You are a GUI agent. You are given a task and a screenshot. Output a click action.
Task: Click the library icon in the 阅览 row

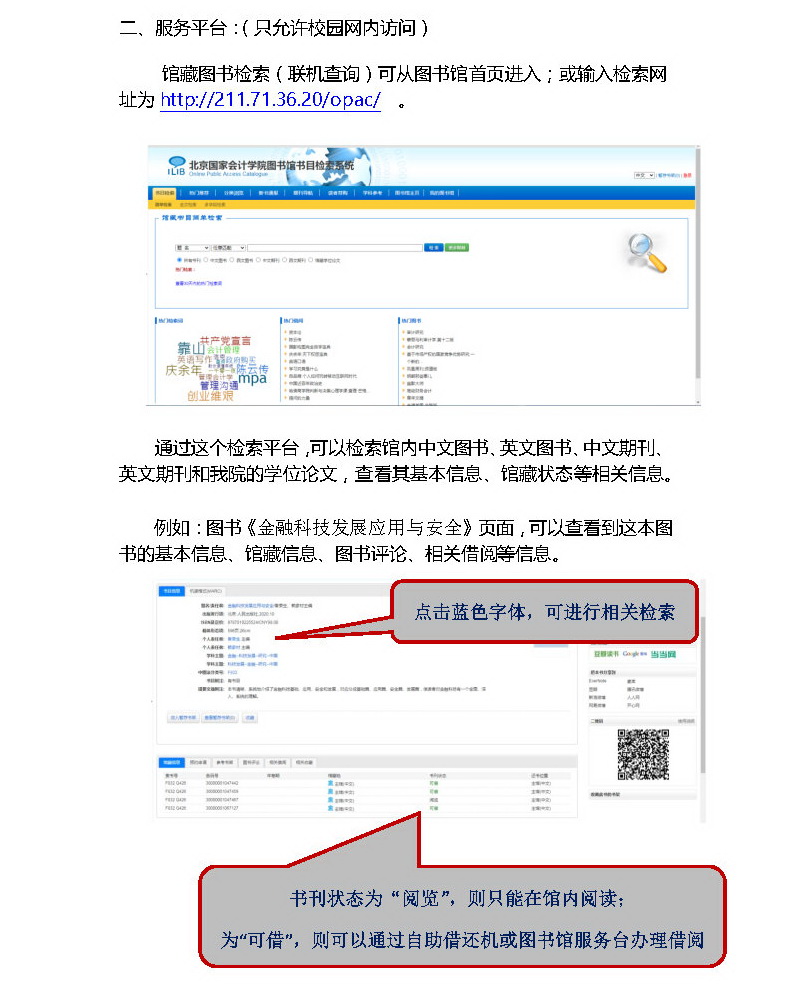(330, 800)
